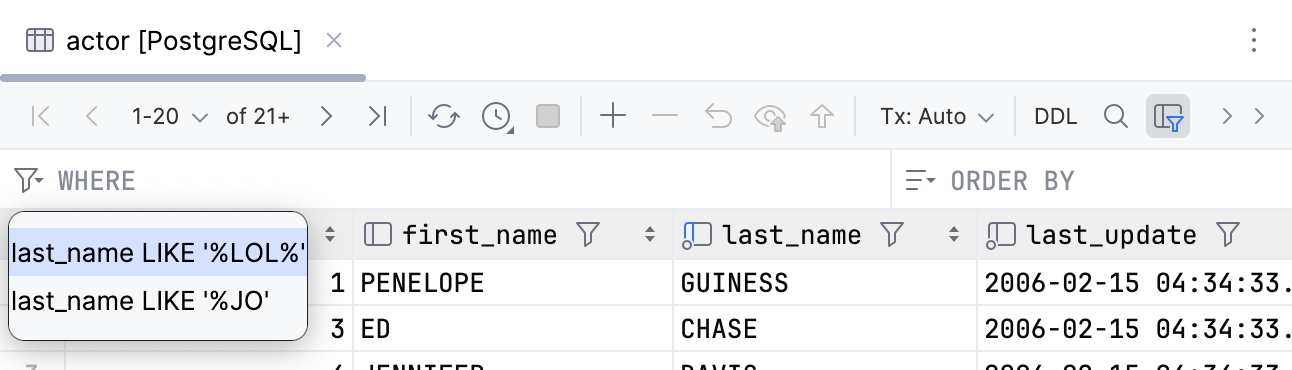The width and height of the screenshot is (1292, 370).
Task: Select the last_update cell in PENELOPE's row
Action: (1135, 283)
